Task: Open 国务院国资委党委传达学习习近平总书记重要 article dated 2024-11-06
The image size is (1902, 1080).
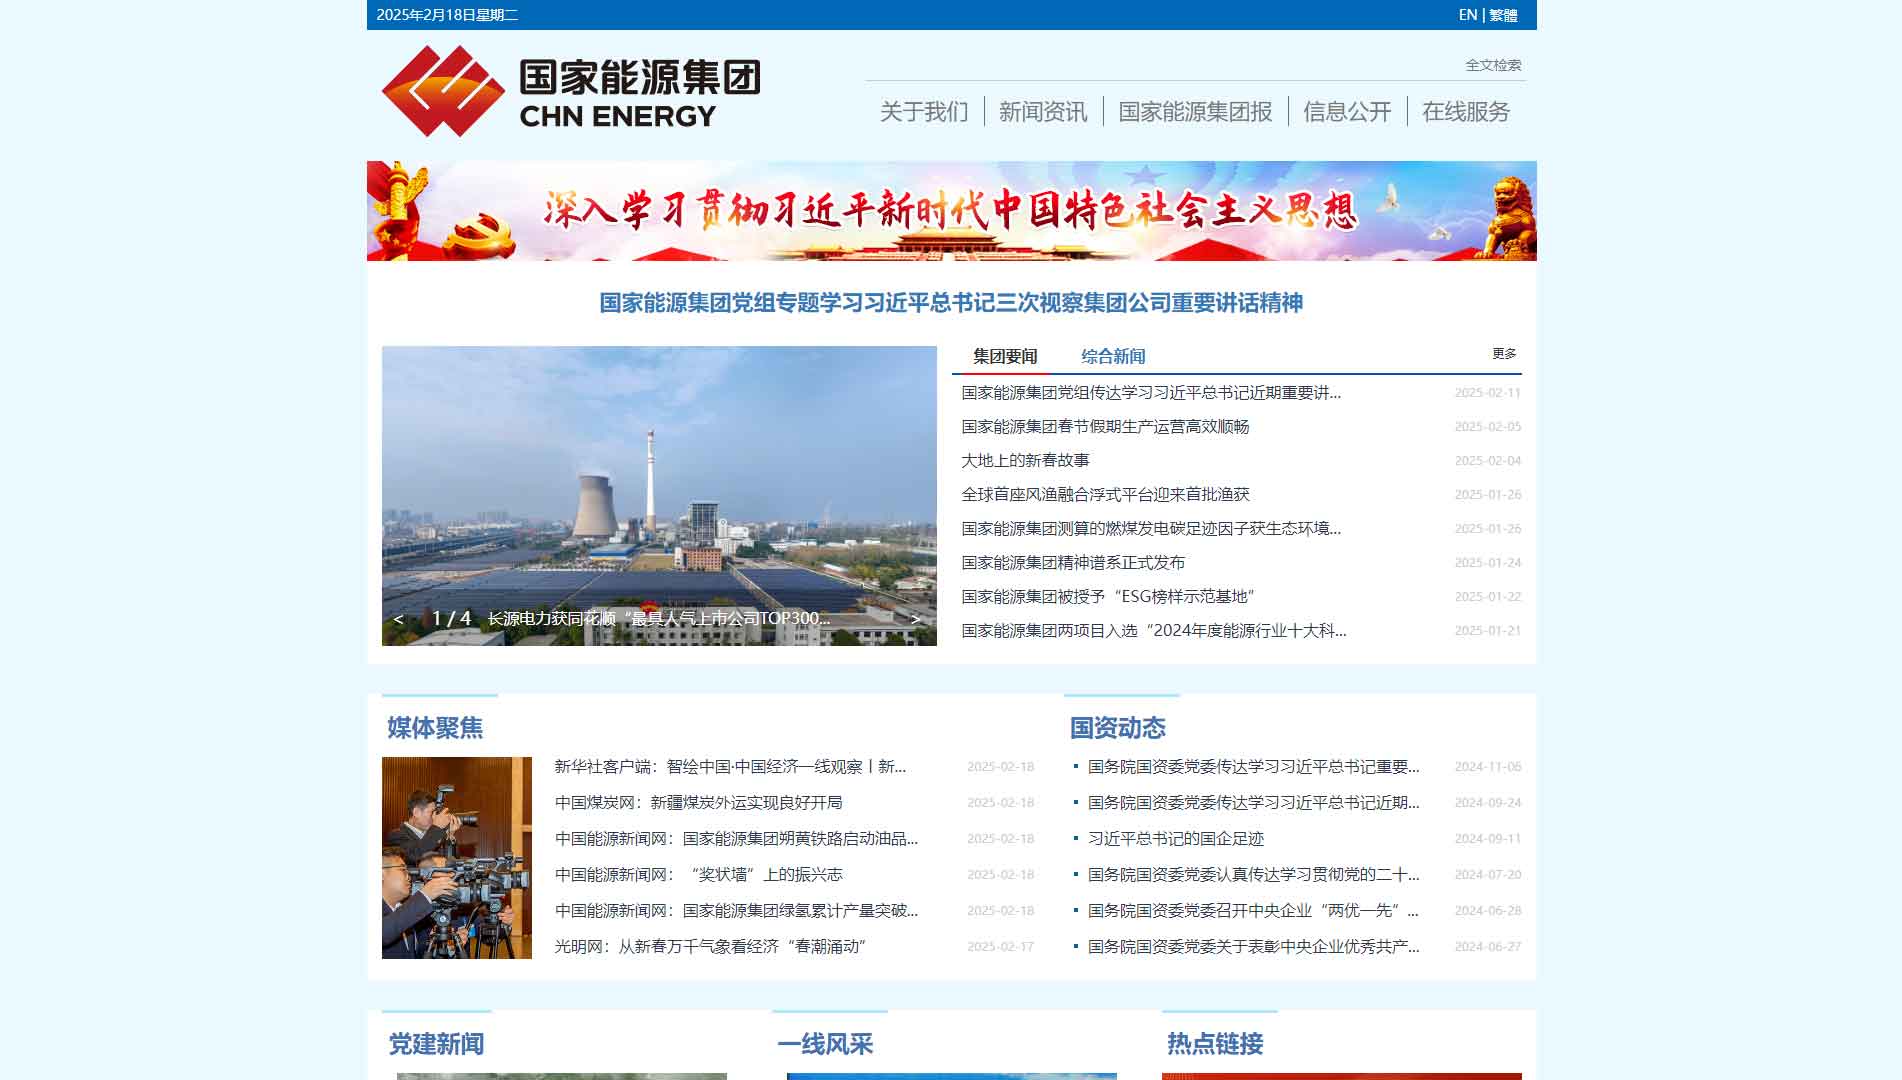Action: pos(1254,767)
